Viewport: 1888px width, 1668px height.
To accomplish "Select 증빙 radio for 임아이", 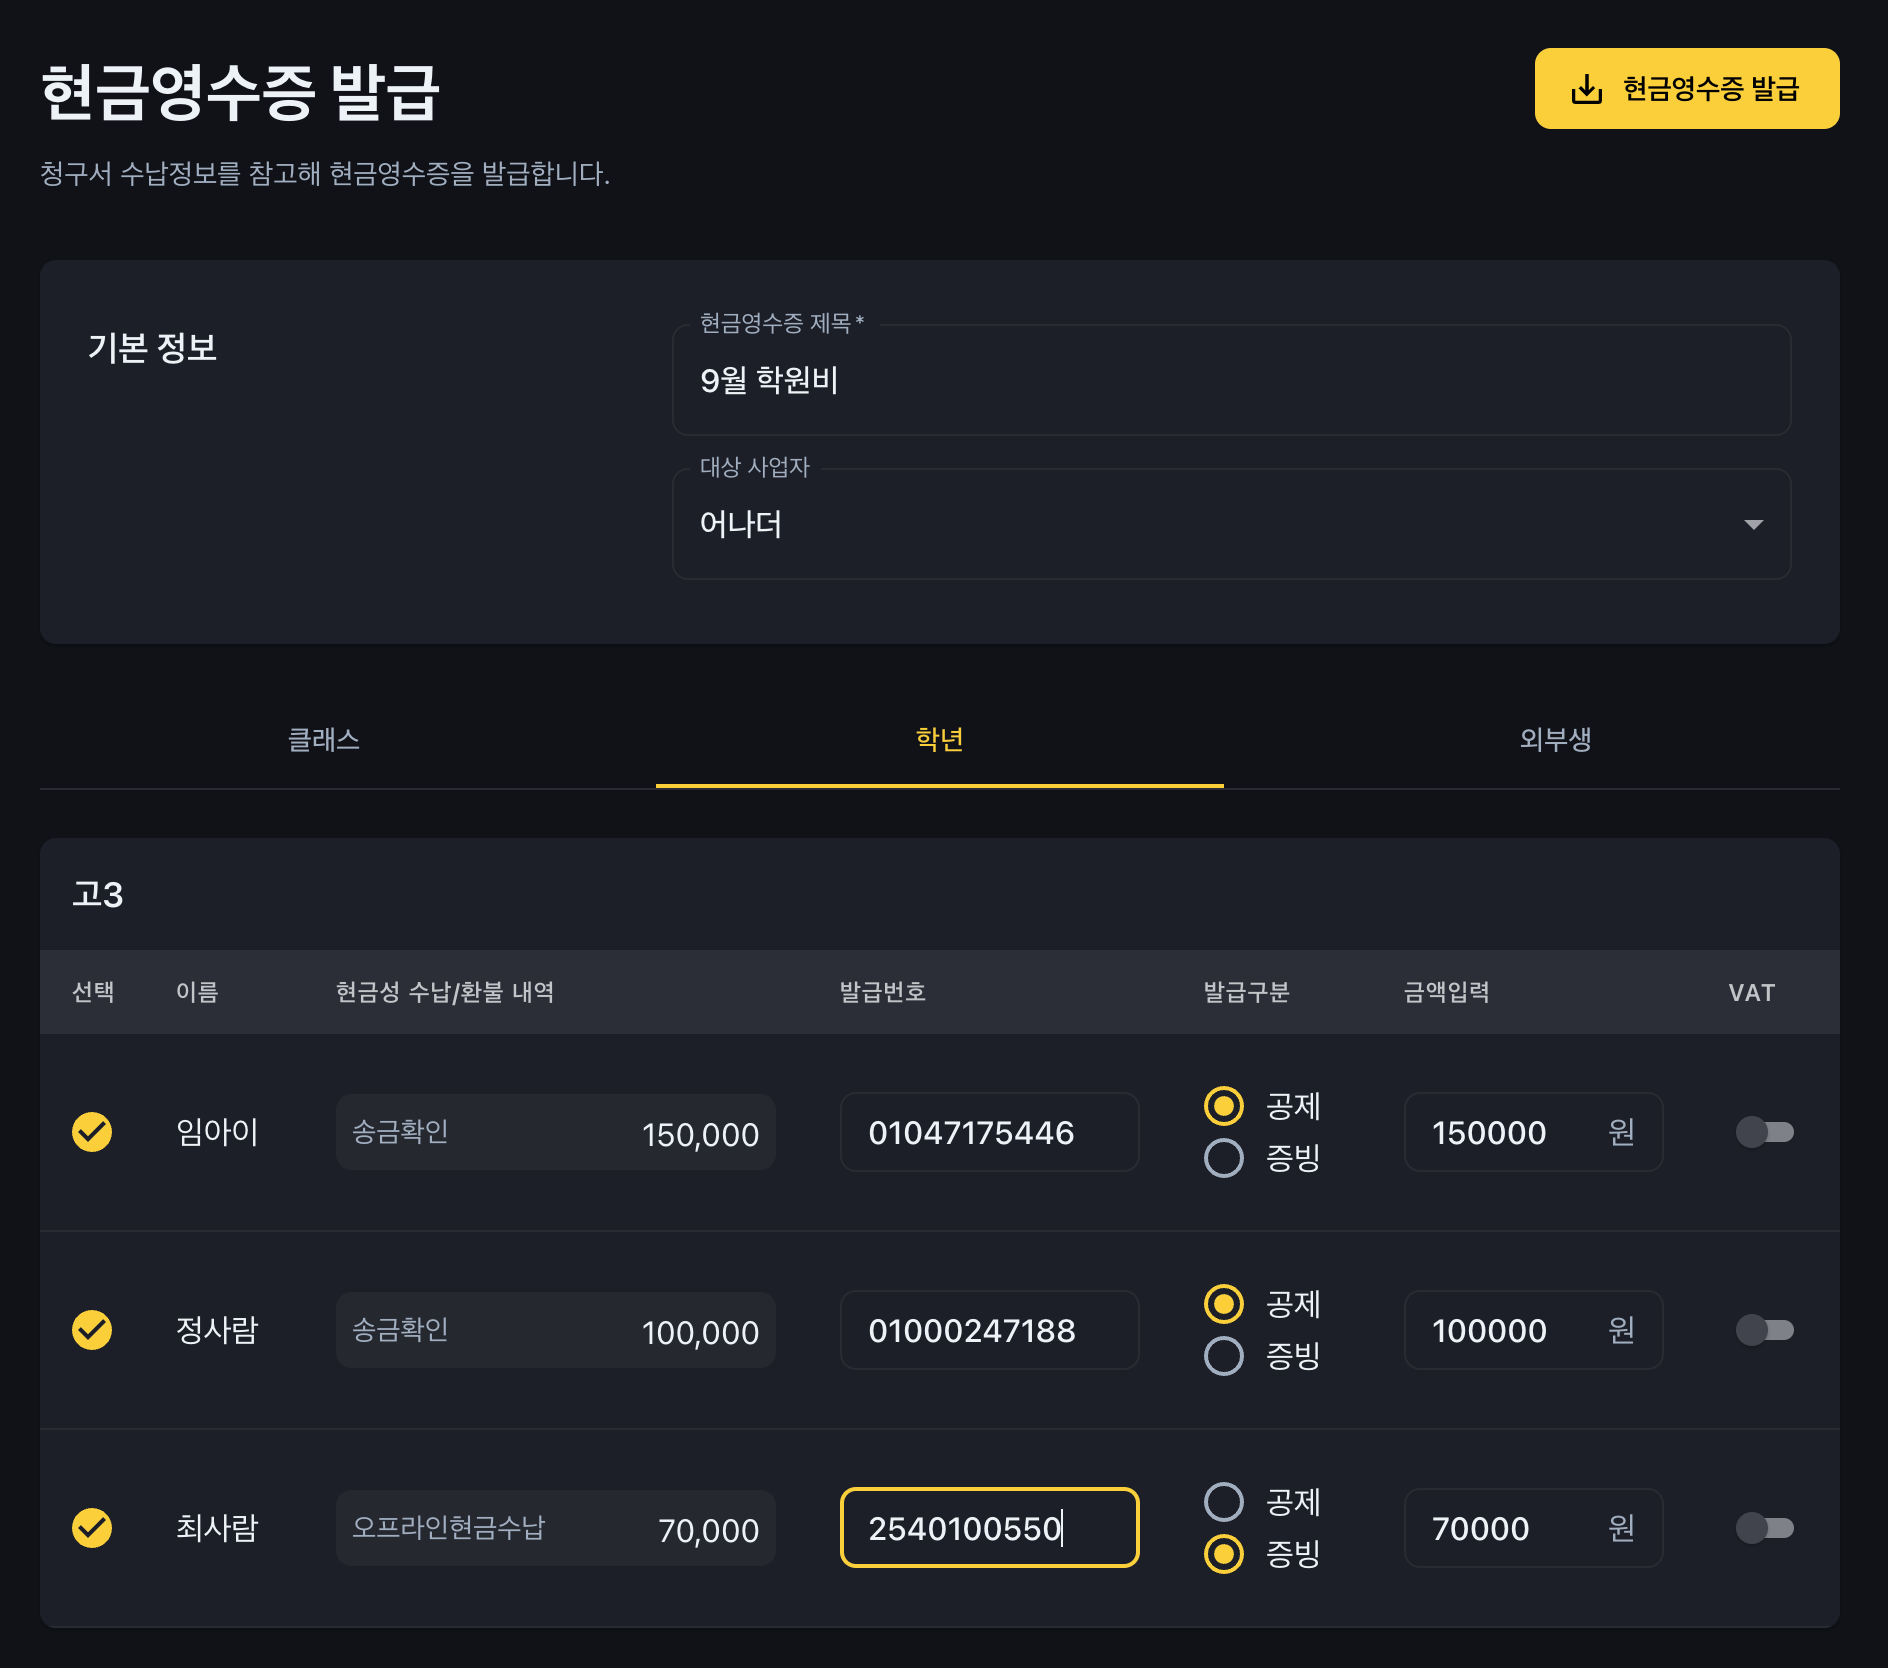I will [1224, 1158].
